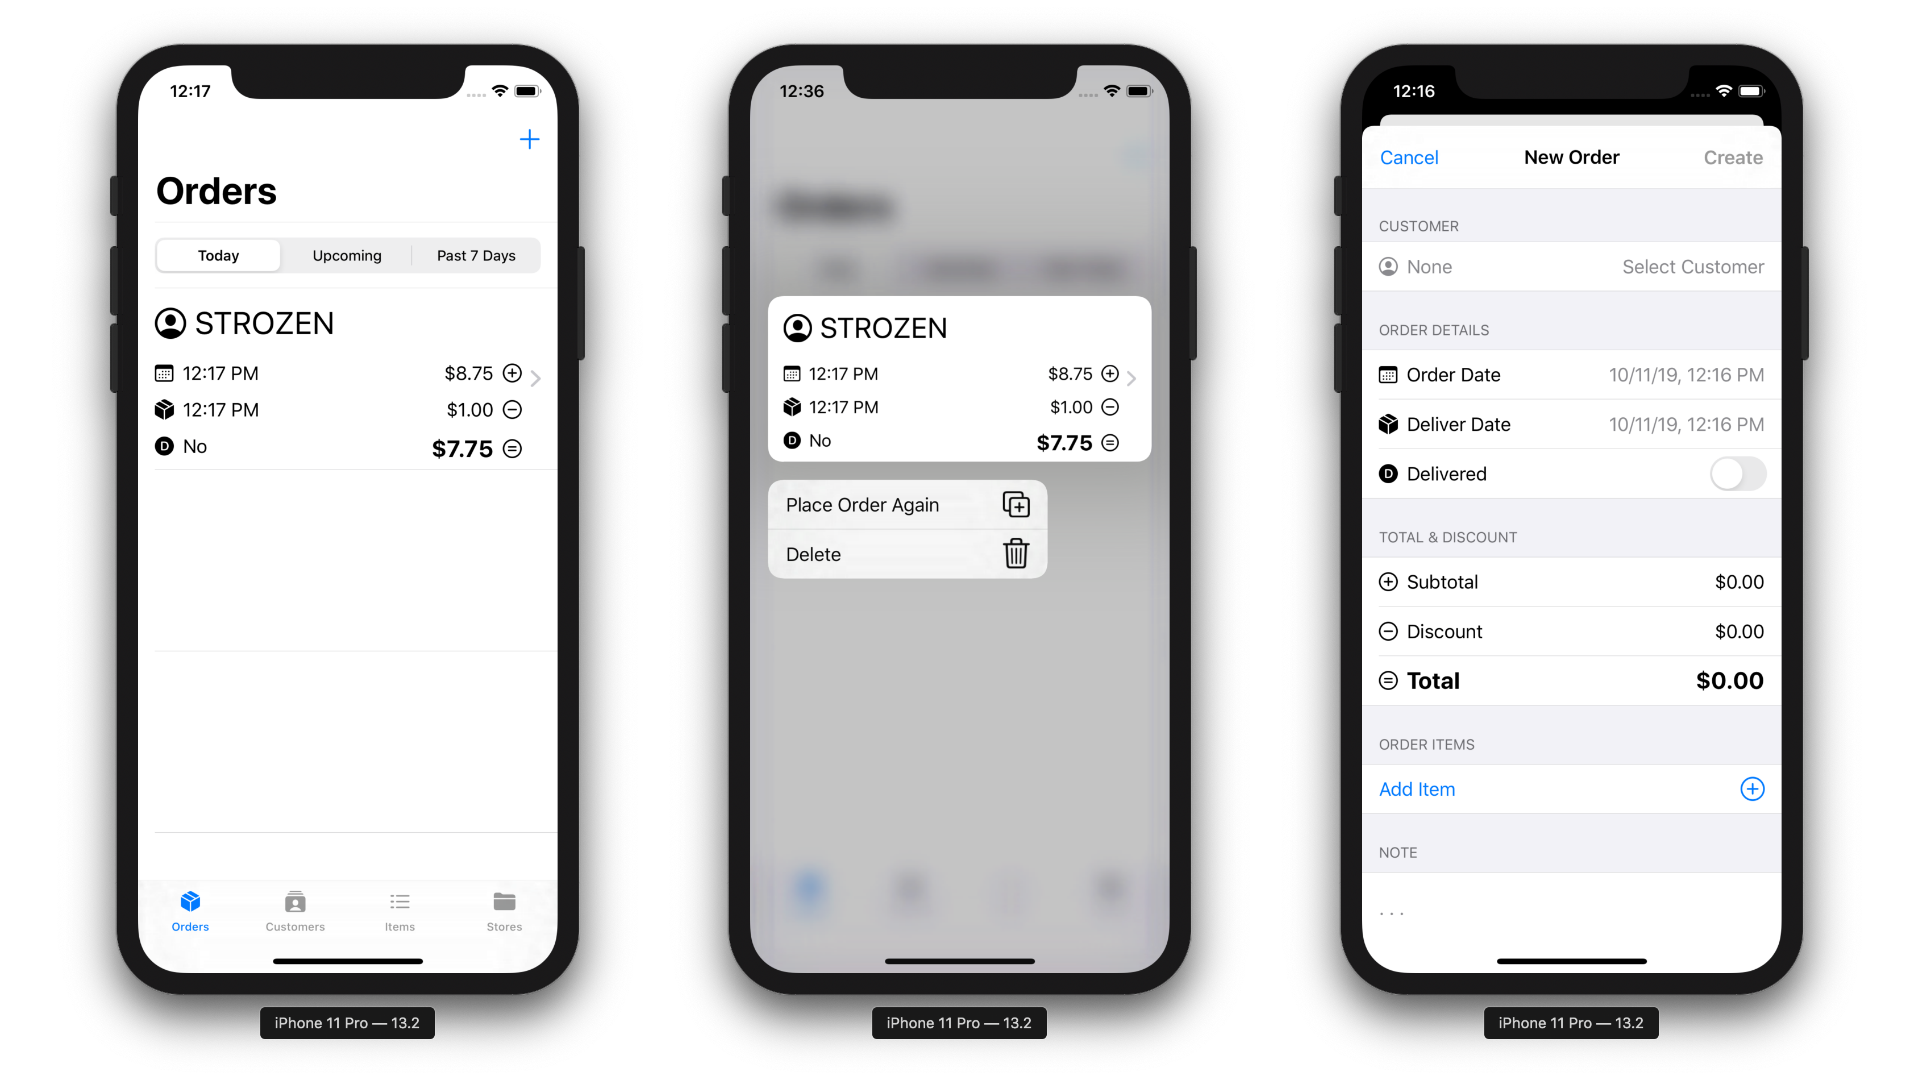Select the Customer field input
This screenshot has height=1080, width=1920.
[1572, 266]
